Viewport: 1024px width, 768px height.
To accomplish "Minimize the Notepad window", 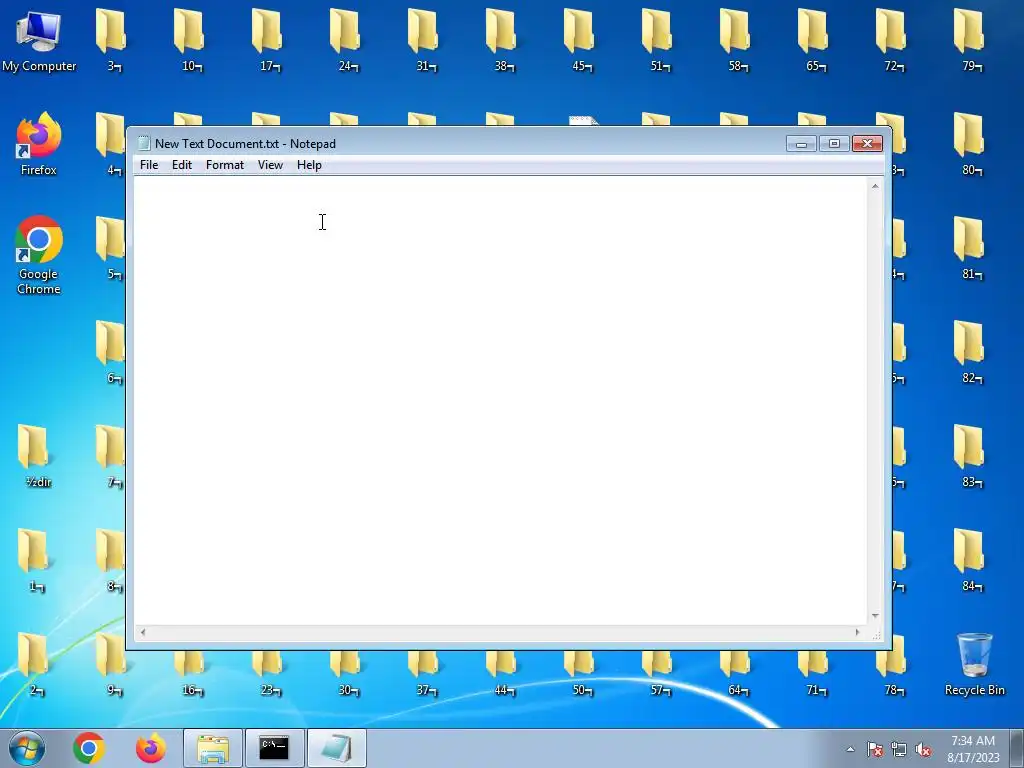I will point(801,144).
